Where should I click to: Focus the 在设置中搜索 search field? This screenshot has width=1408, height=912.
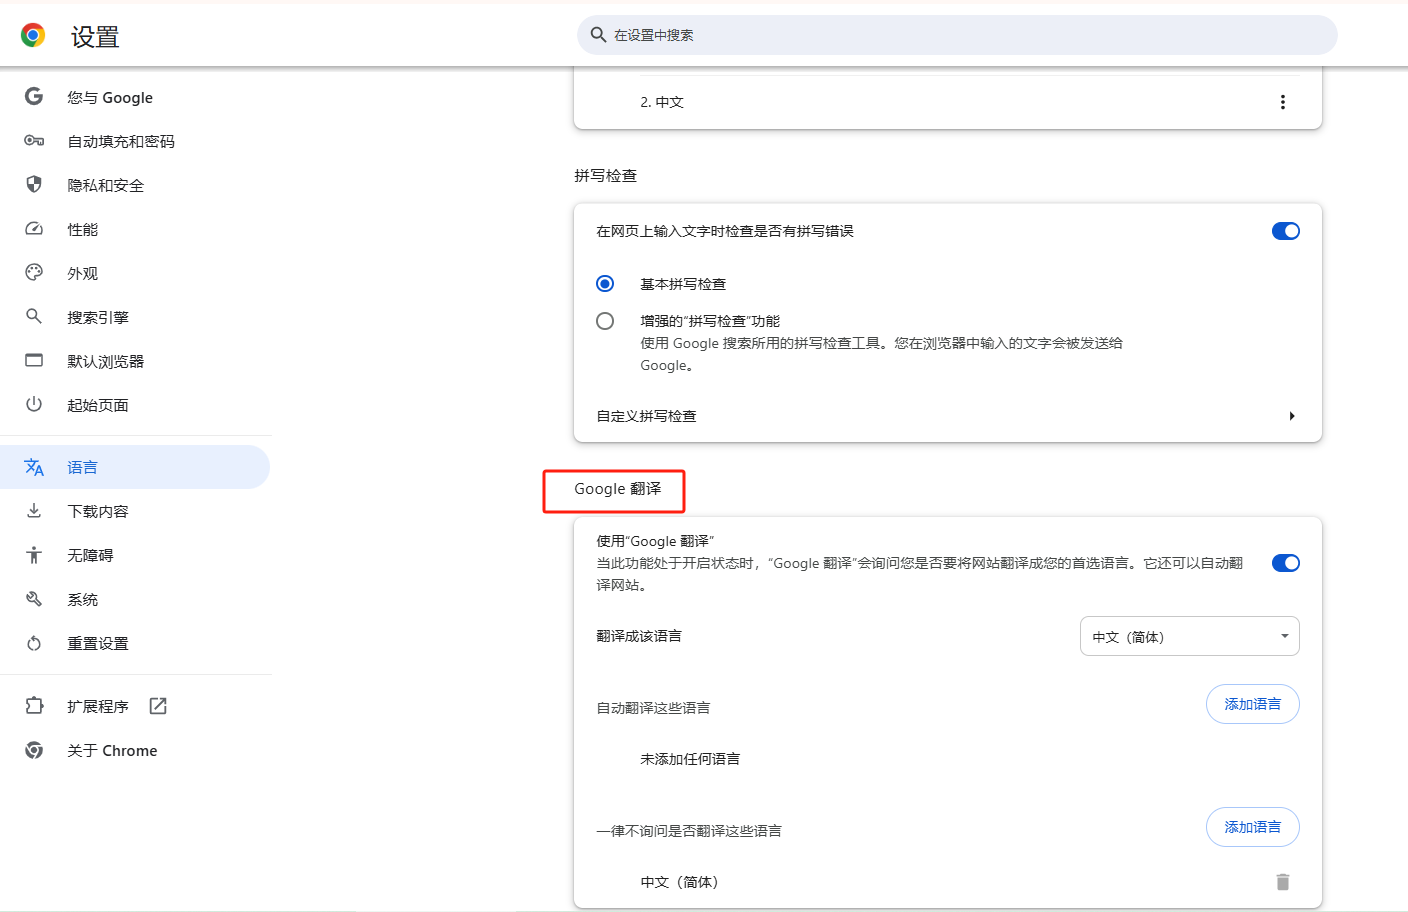(957, 35)
